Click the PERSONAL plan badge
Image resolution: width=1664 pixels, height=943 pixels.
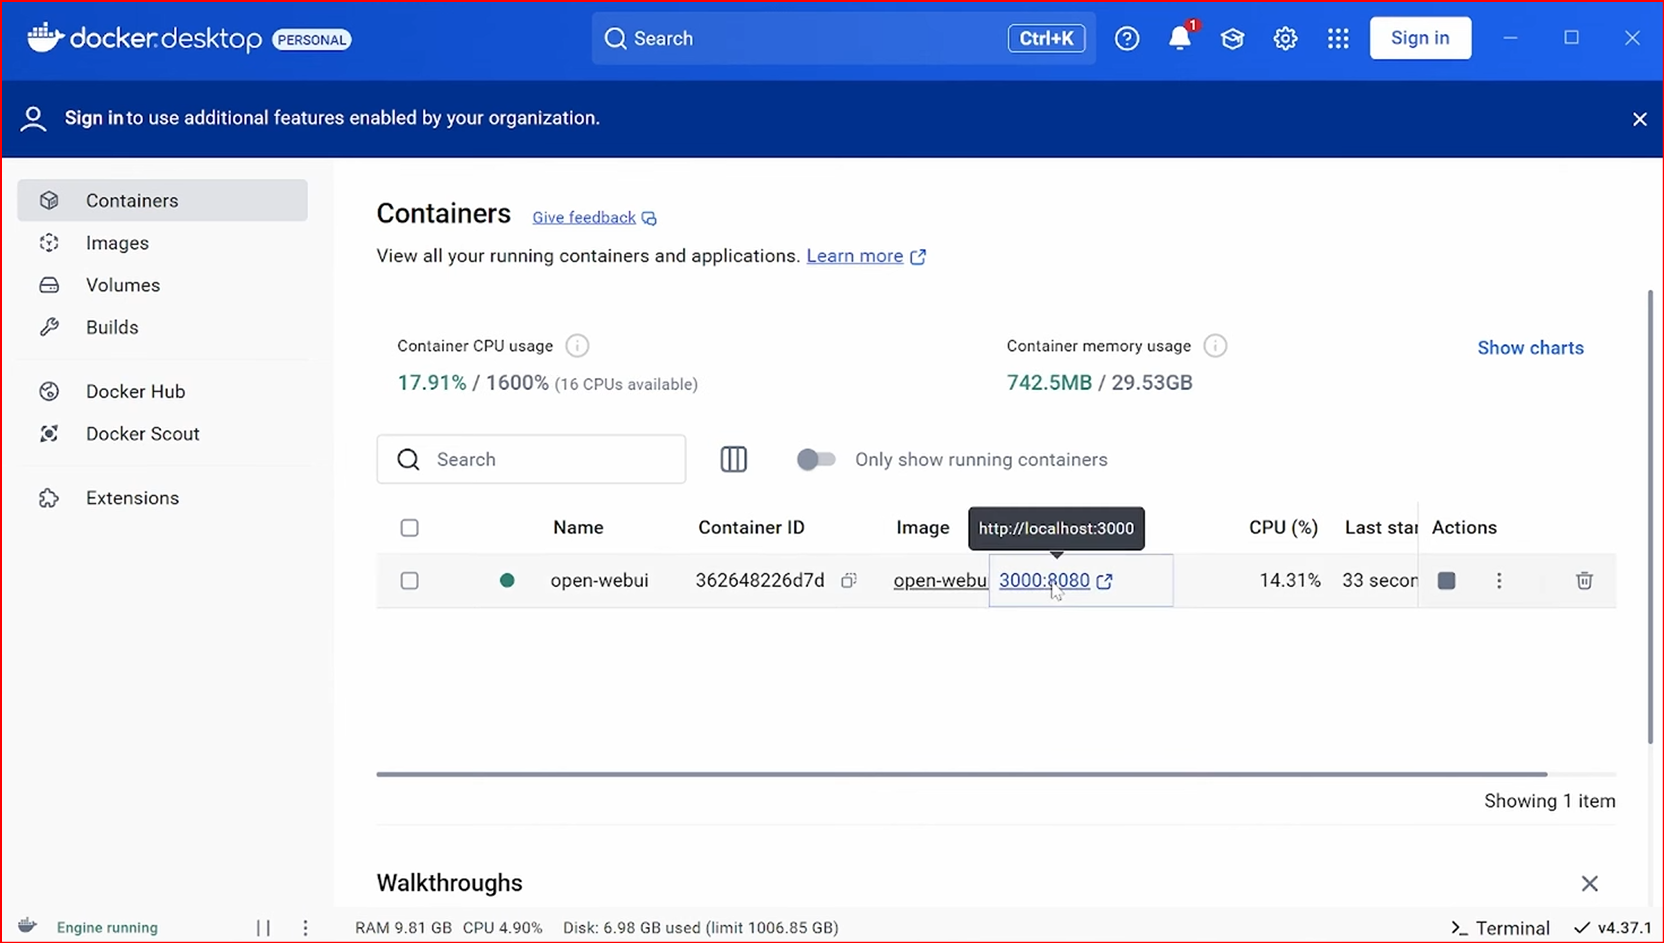[x=312, y=40]
